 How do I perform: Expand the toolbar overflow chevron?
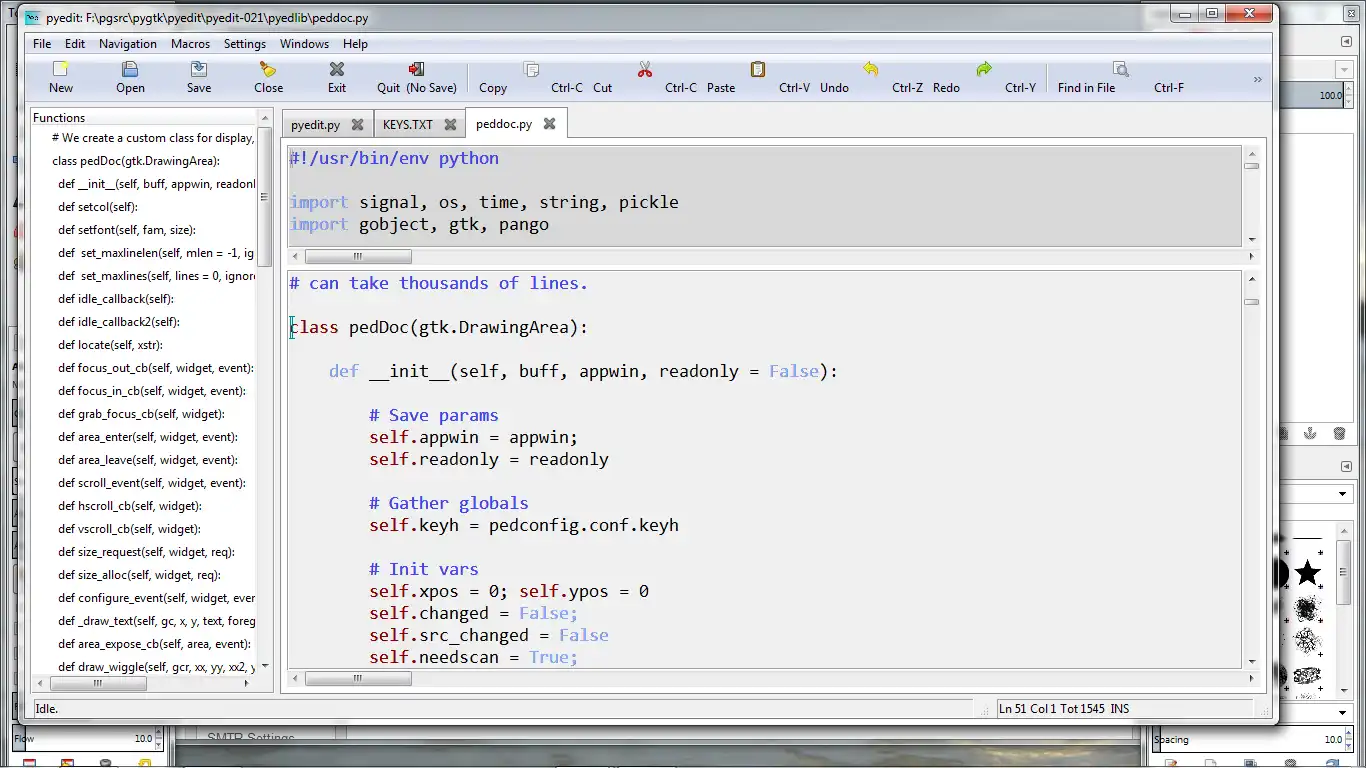point(1257,79)
